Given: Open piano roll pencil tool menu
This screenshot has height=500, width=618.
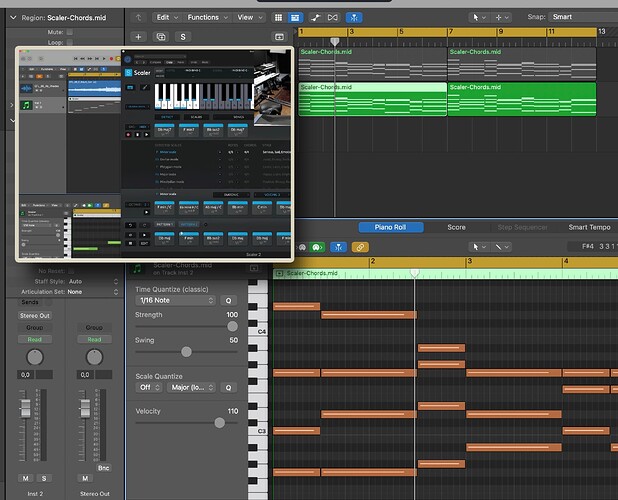Looking at the screenshot, I should 502,247.
